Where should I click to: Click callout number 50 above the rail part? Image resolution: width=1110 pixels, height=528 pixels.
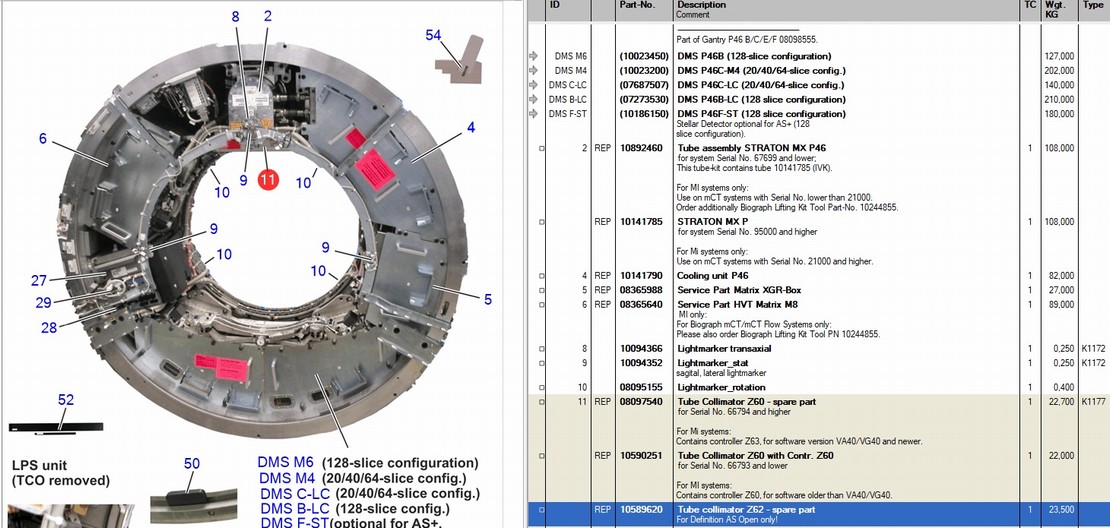[x=192, y=464]
